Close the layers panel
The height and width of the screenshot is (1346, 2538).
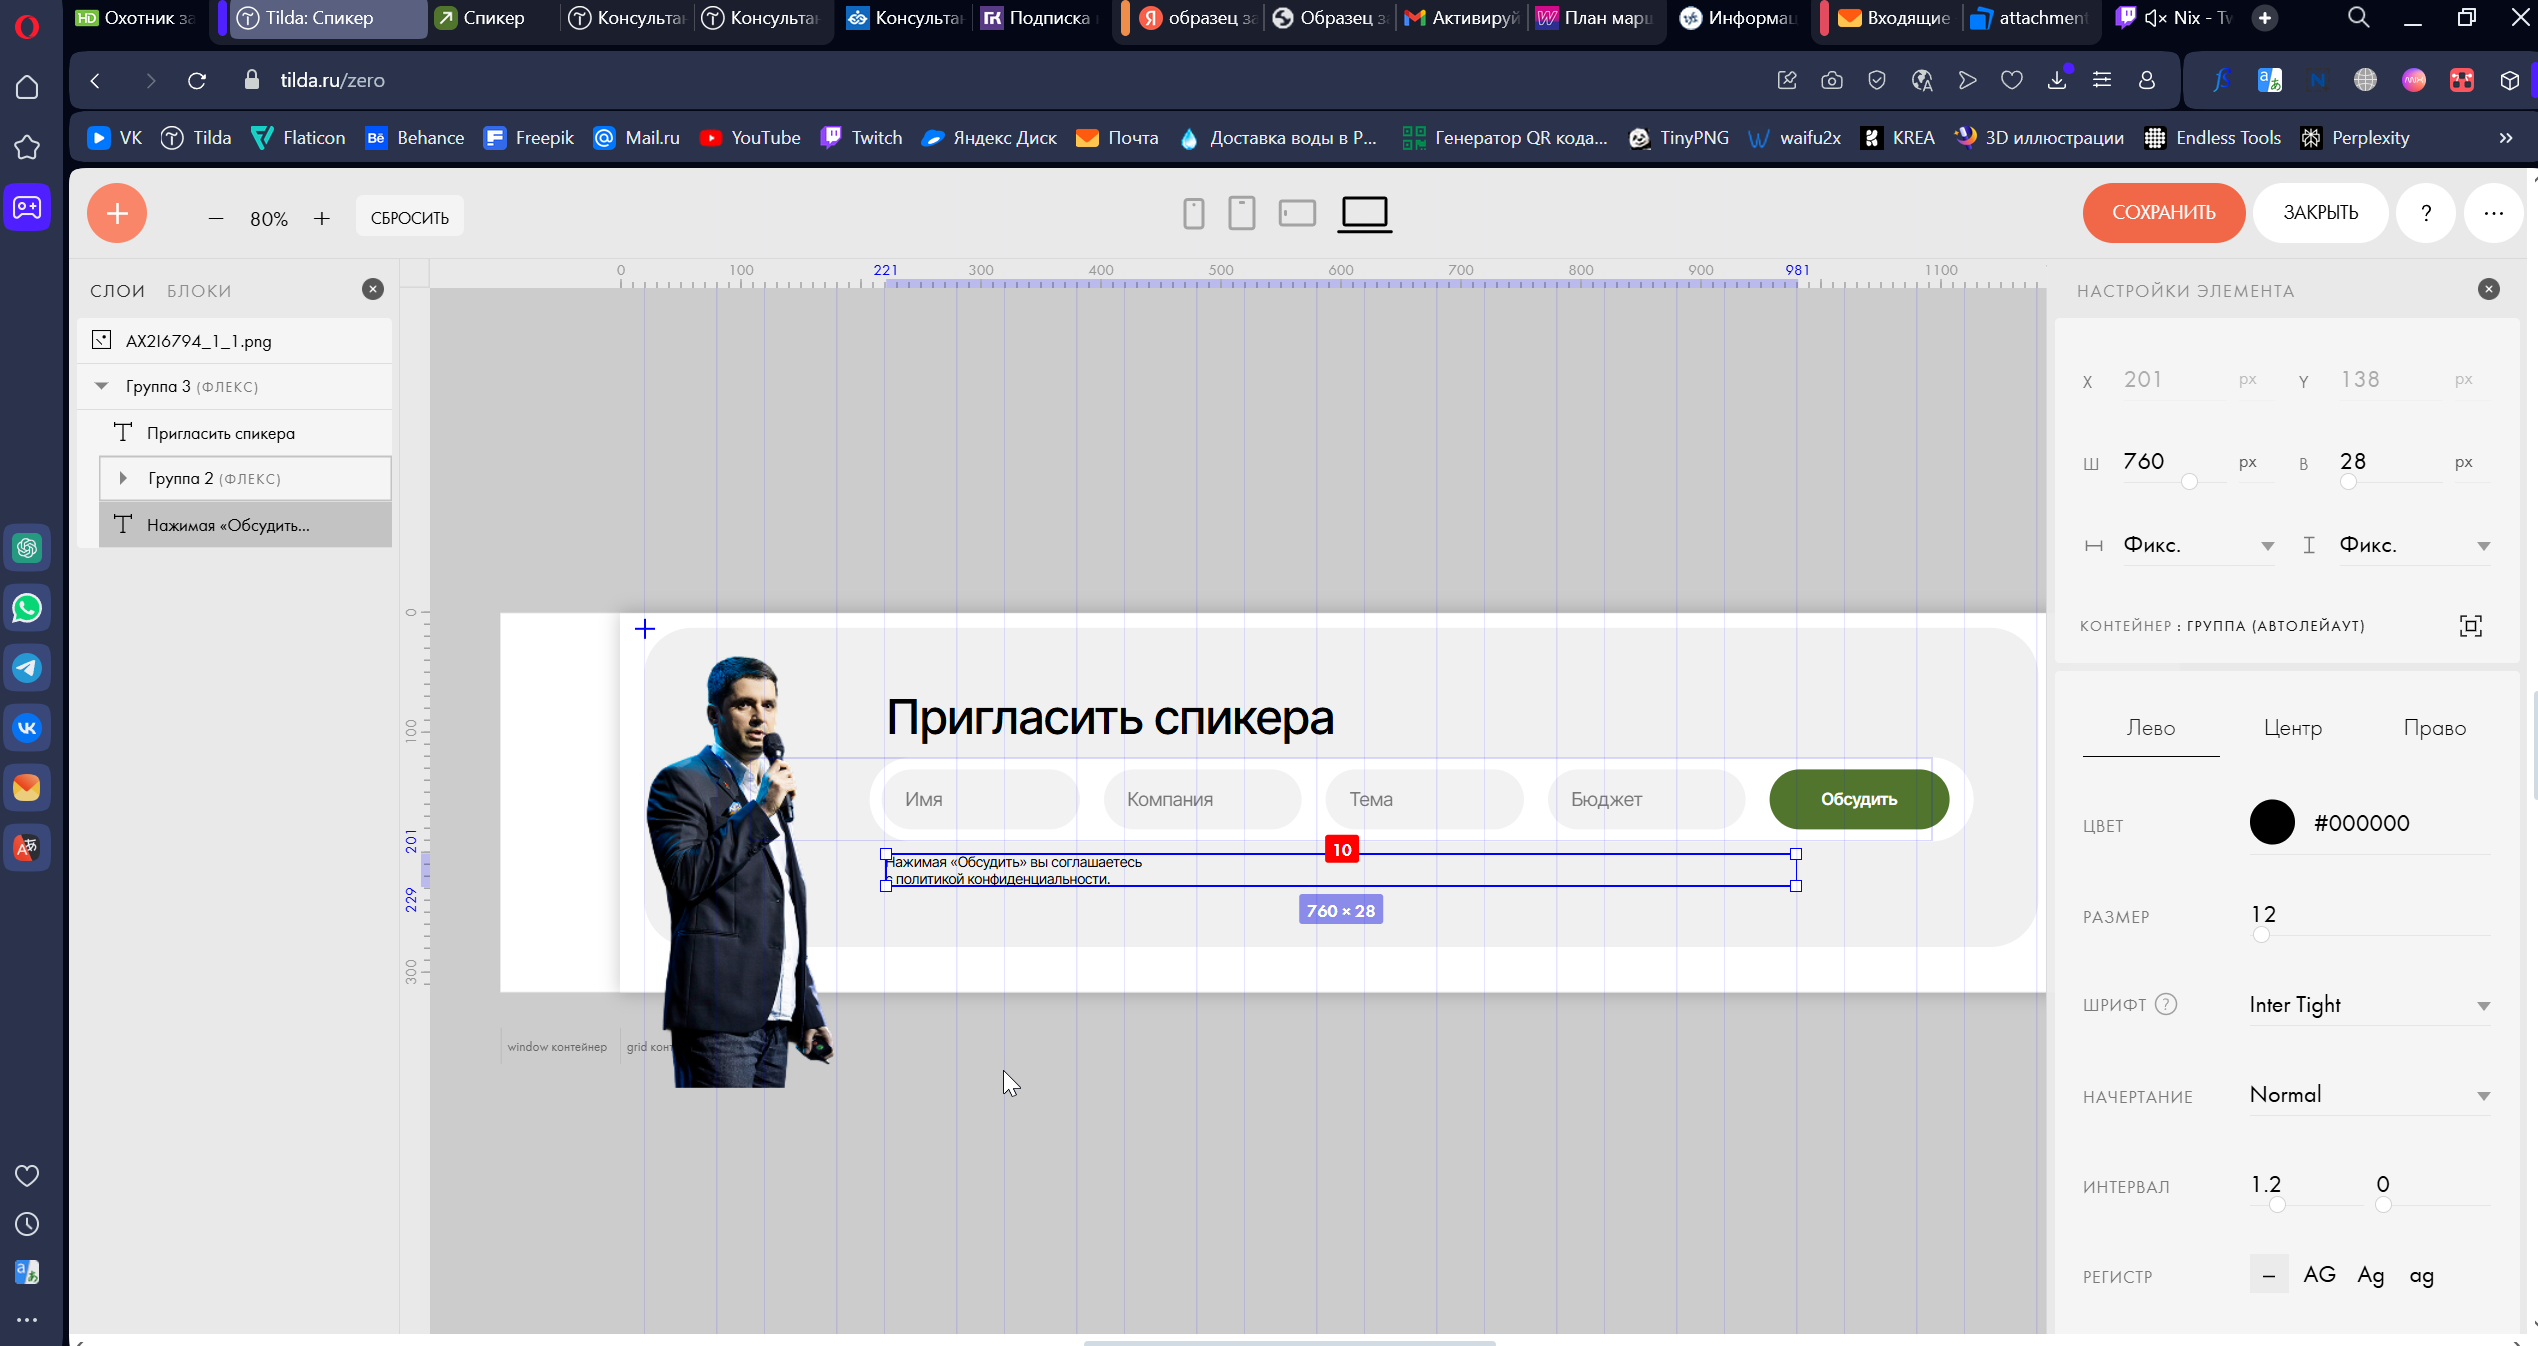(x=373, y=289)
